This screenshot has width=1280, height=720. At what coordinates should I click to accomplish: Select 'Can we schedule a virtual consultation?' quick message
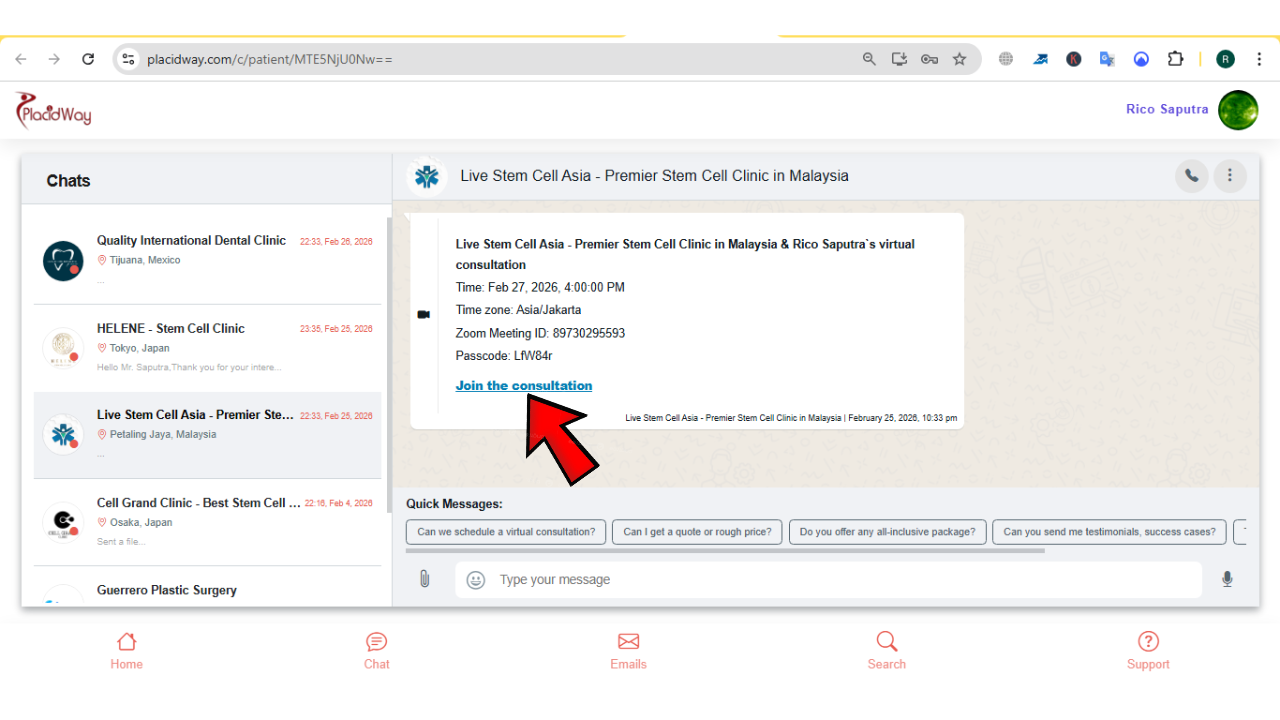(x=505, y=532)
